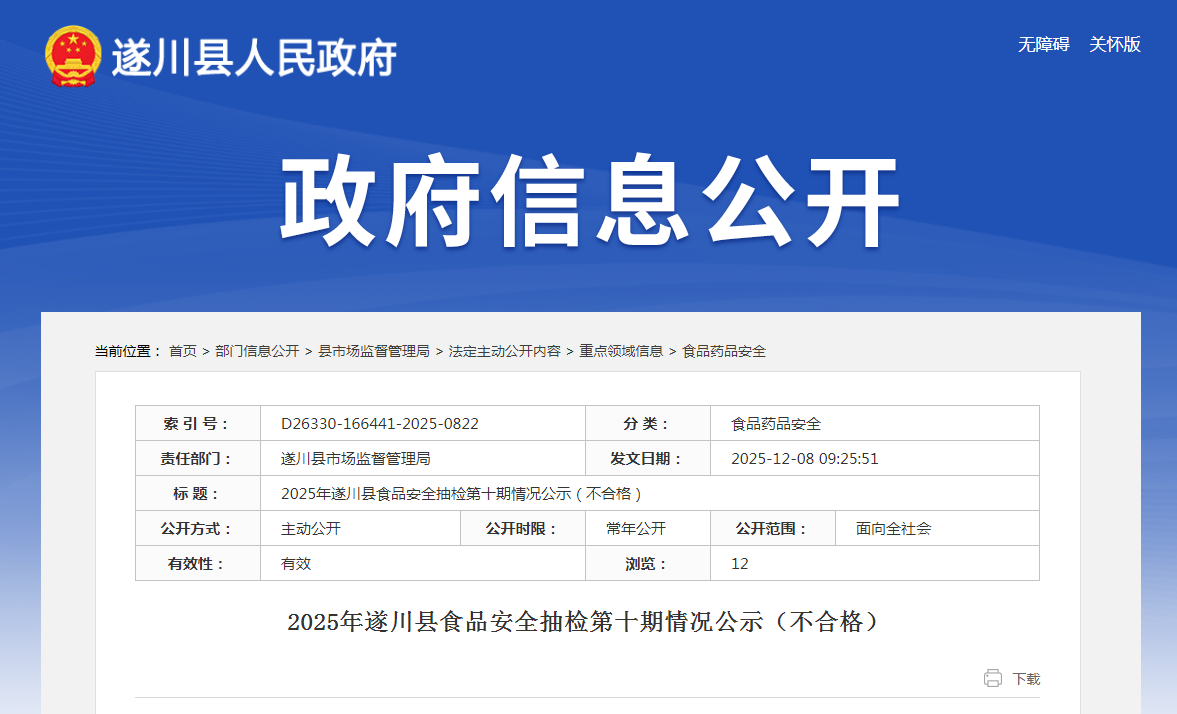Click the national emblem logo
The height and width of the screenshot is (714, 1177).
pyautogui.click(x=73, y=56)
